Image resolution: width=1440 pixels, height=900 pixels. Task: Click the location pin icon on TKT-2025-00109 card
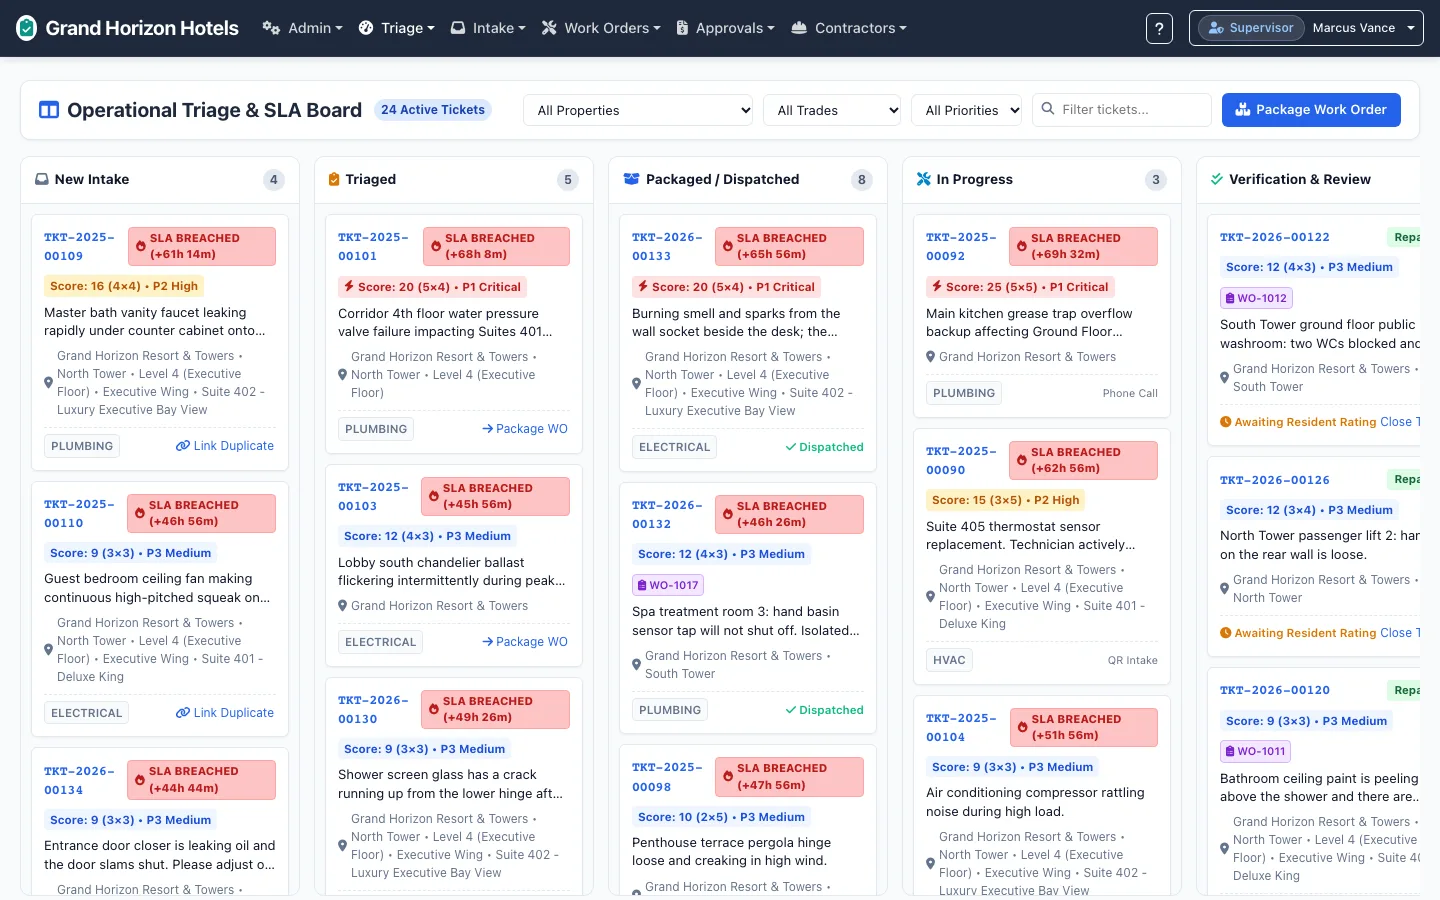[48, 383]
